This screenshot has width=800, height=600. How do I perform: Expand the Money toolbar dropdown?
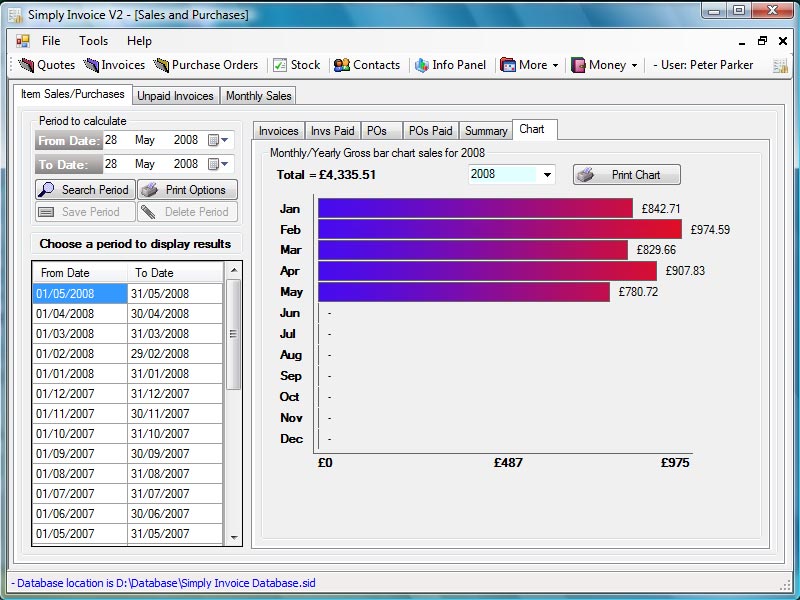pyautogui.click(x=606, y=65)
